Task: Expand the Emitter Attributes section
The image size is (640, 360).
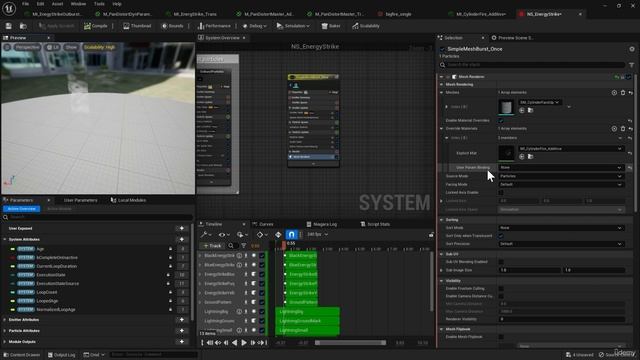Action: click(5, 320)
